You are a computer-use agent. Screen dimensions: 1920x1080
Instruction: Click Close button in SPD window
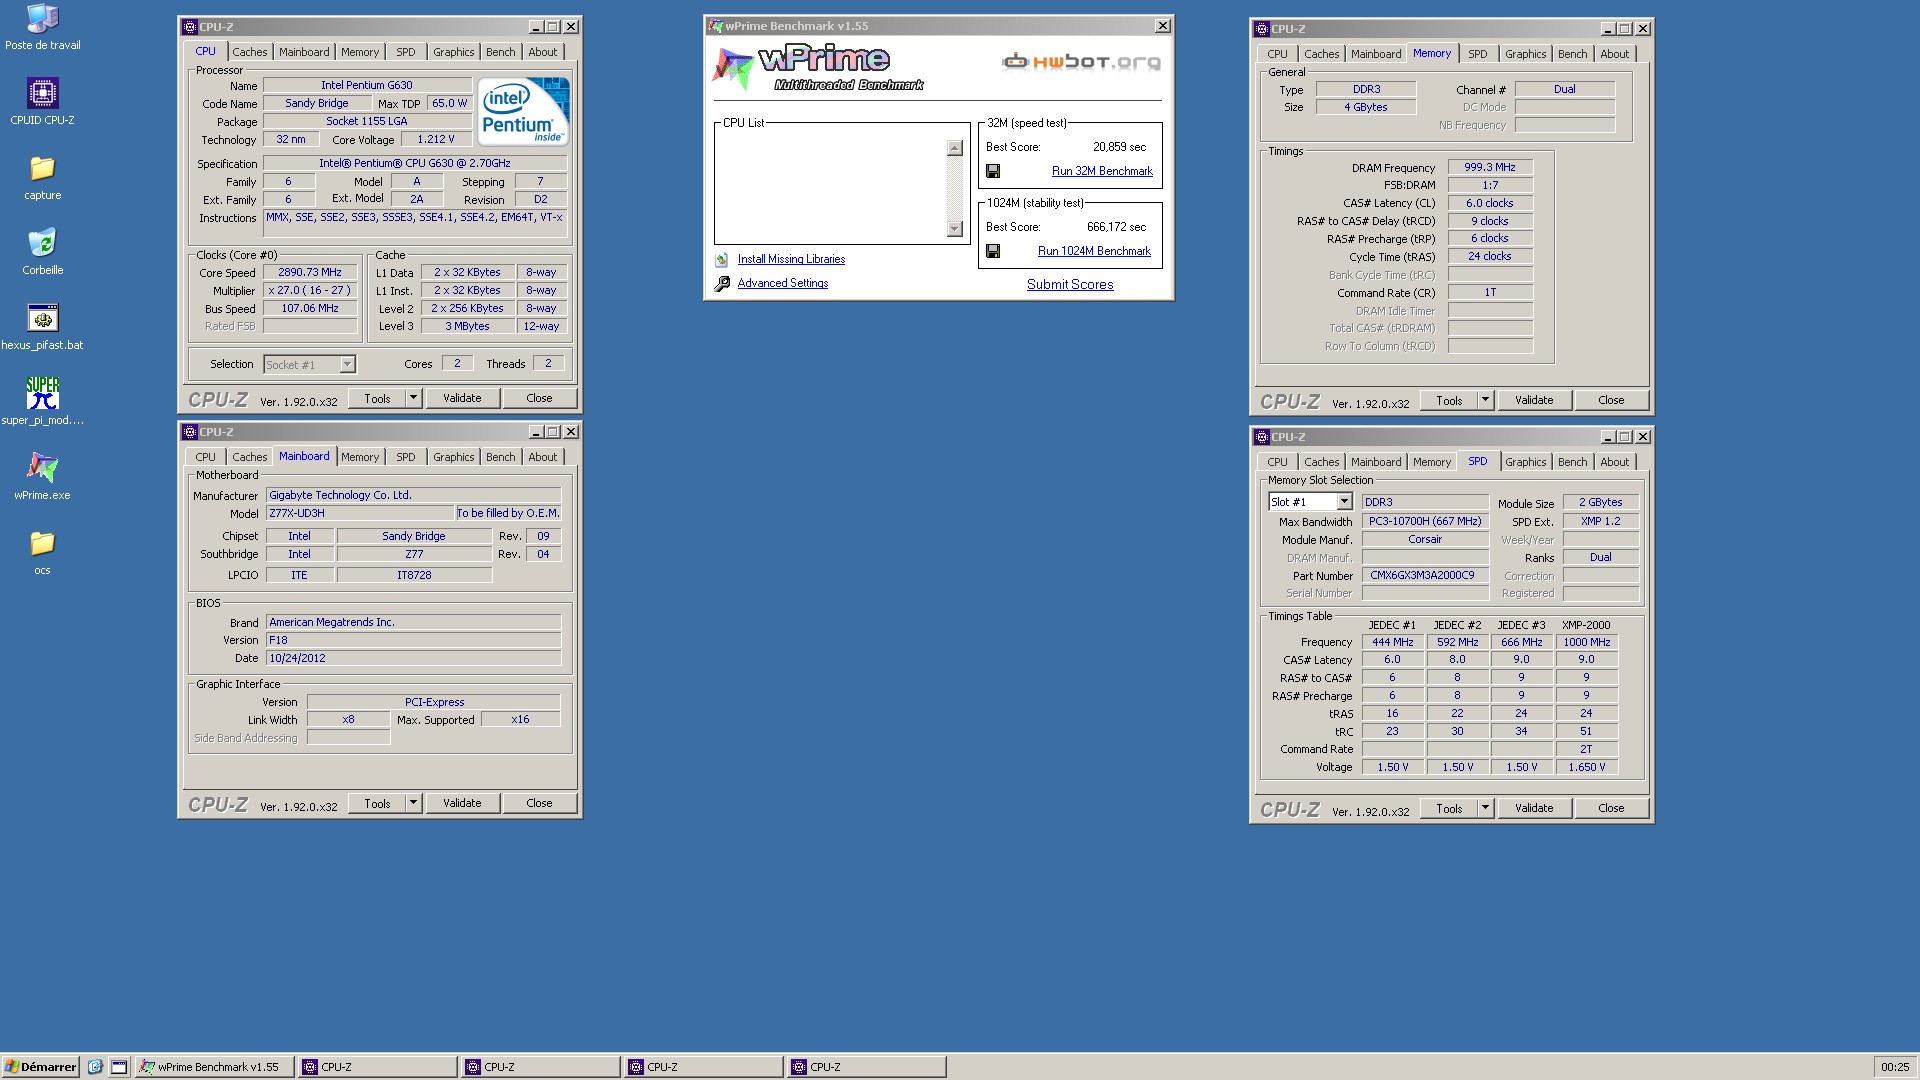(1611, 808)
